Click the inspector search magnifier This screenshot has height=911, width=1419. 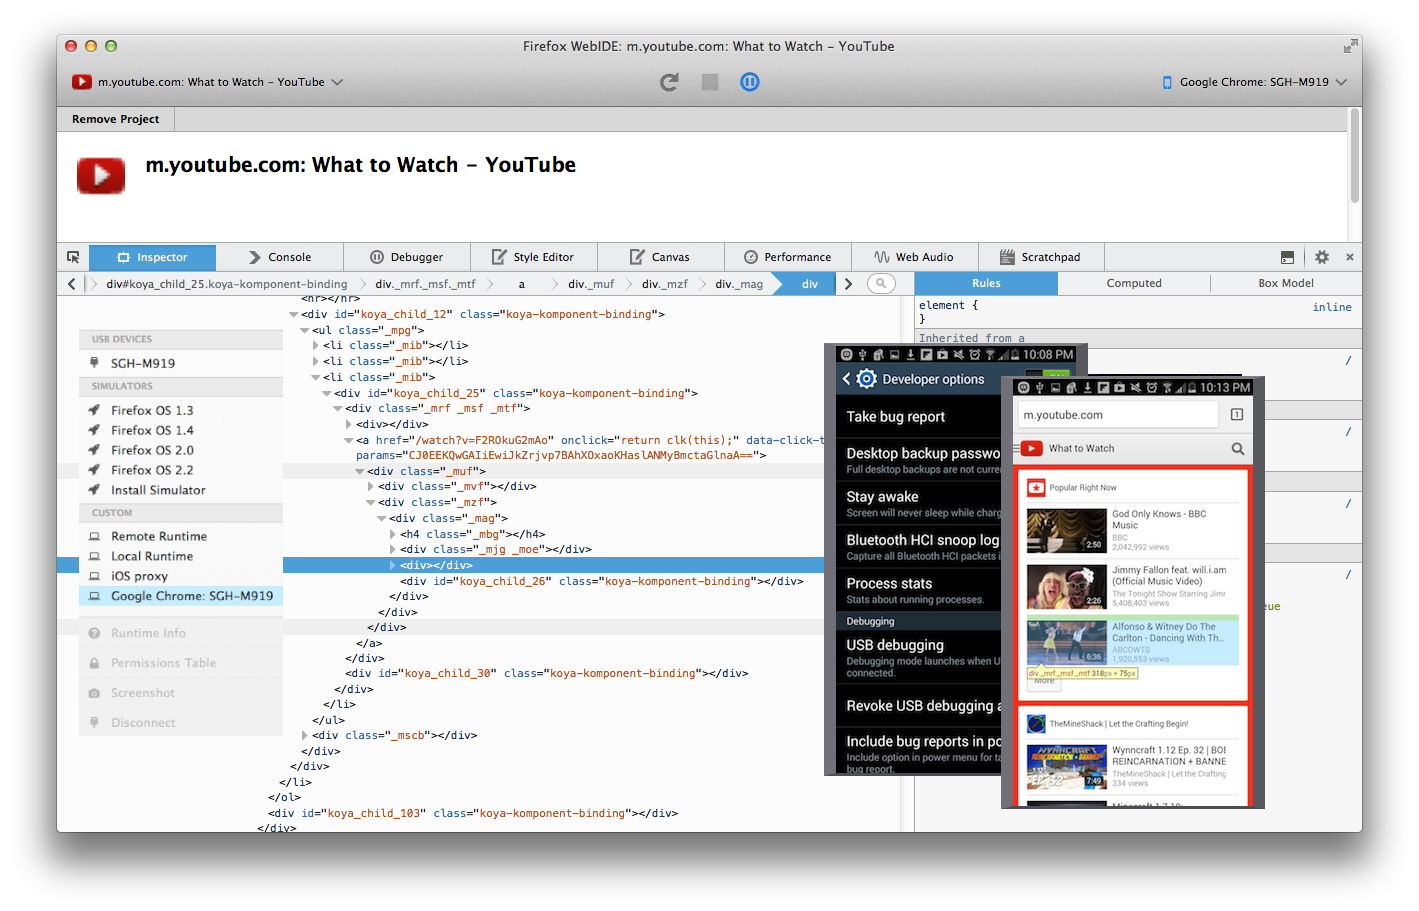point(881,284)
